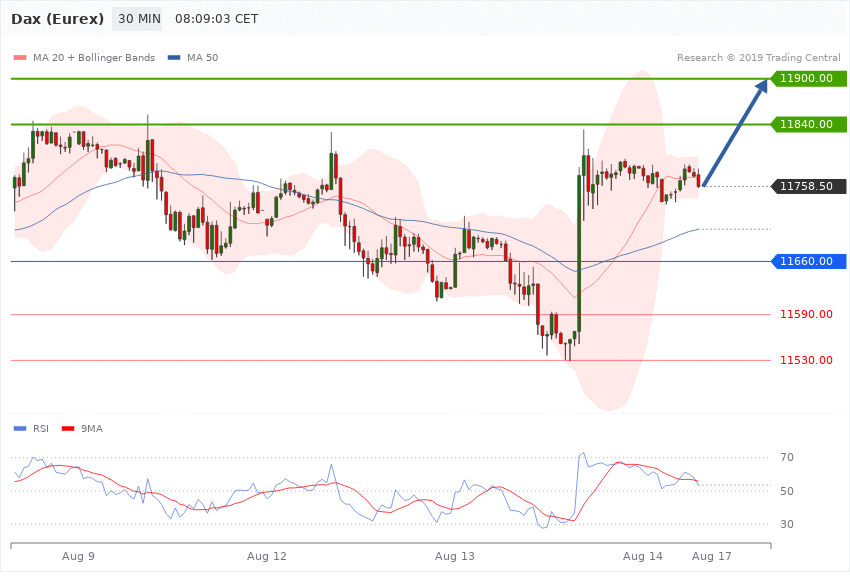
Task: Click the MA 20 + Bollinger Bands legend label
Action: pyautogui.click(x=94, y=58)
